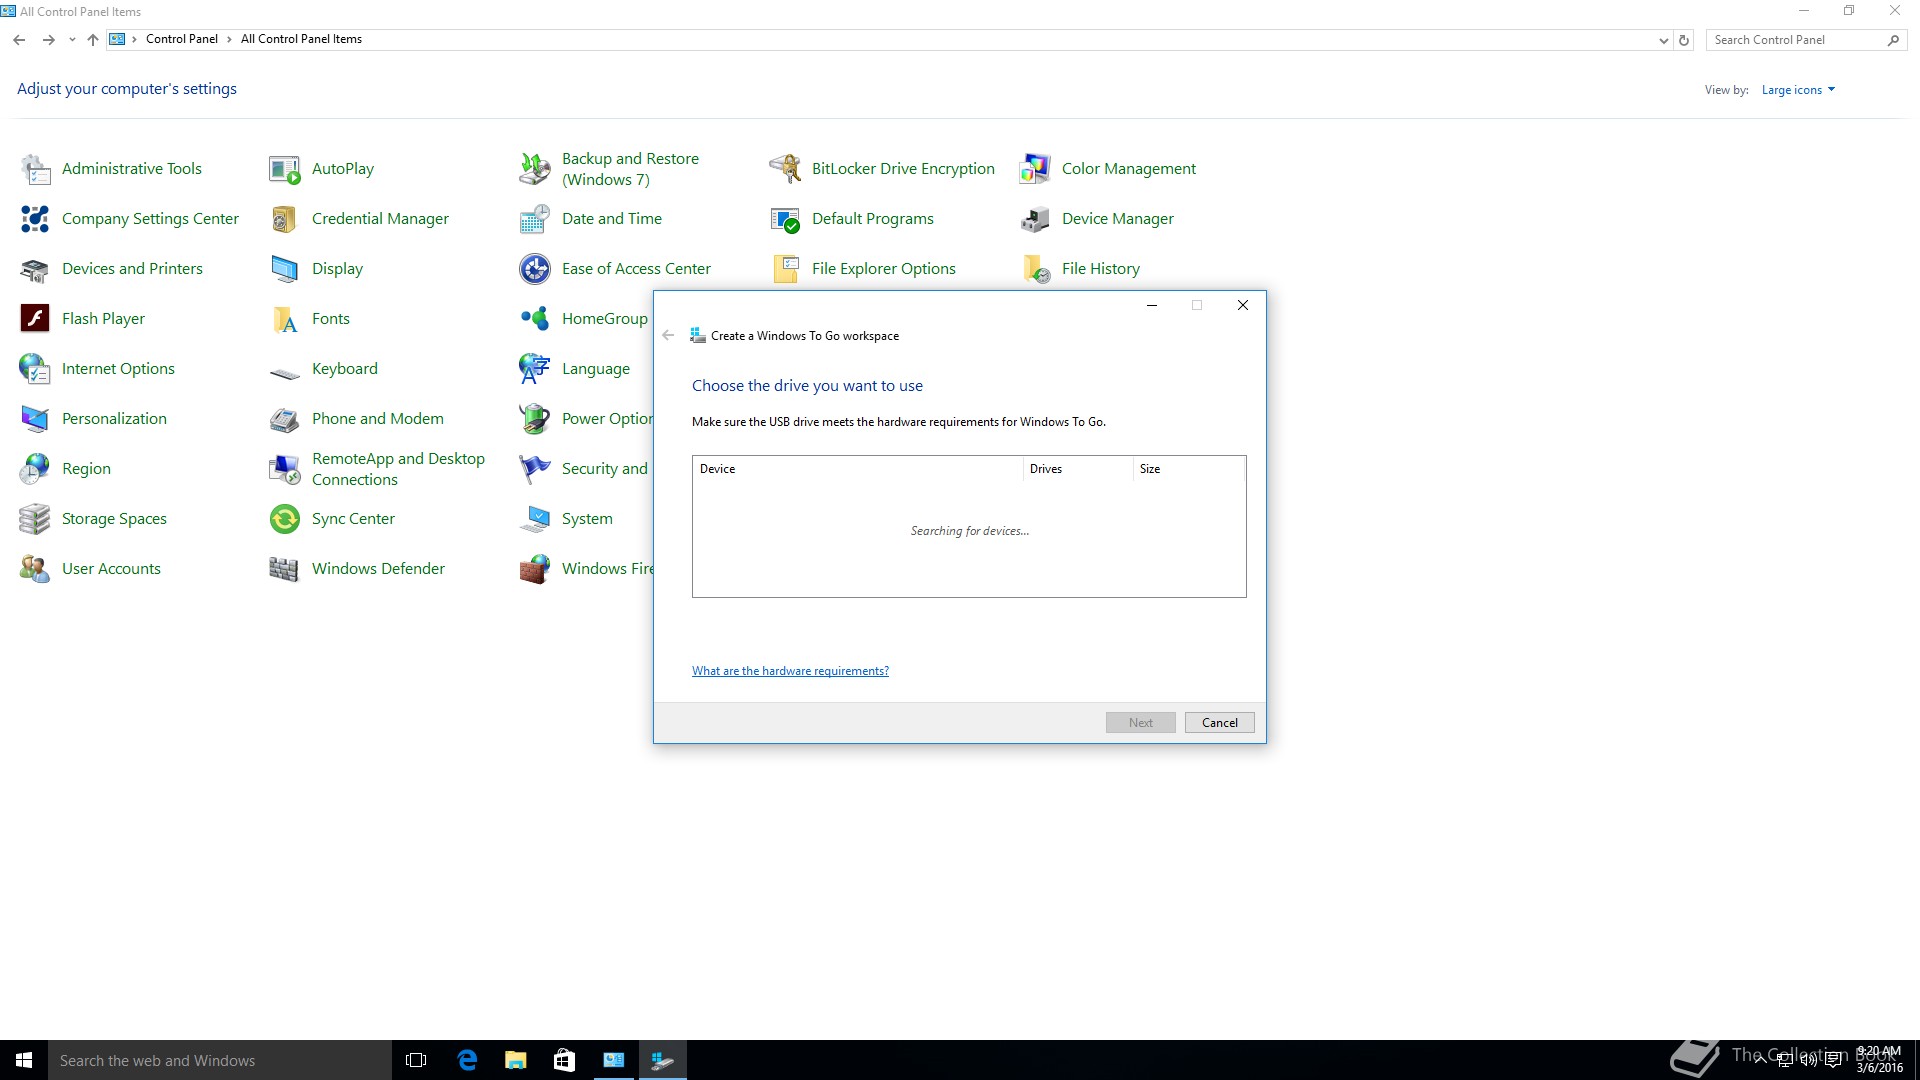Open the BitLocker Drive Encryption icon
Viewport: 1920px width, 1080px height.
[785, 169]
